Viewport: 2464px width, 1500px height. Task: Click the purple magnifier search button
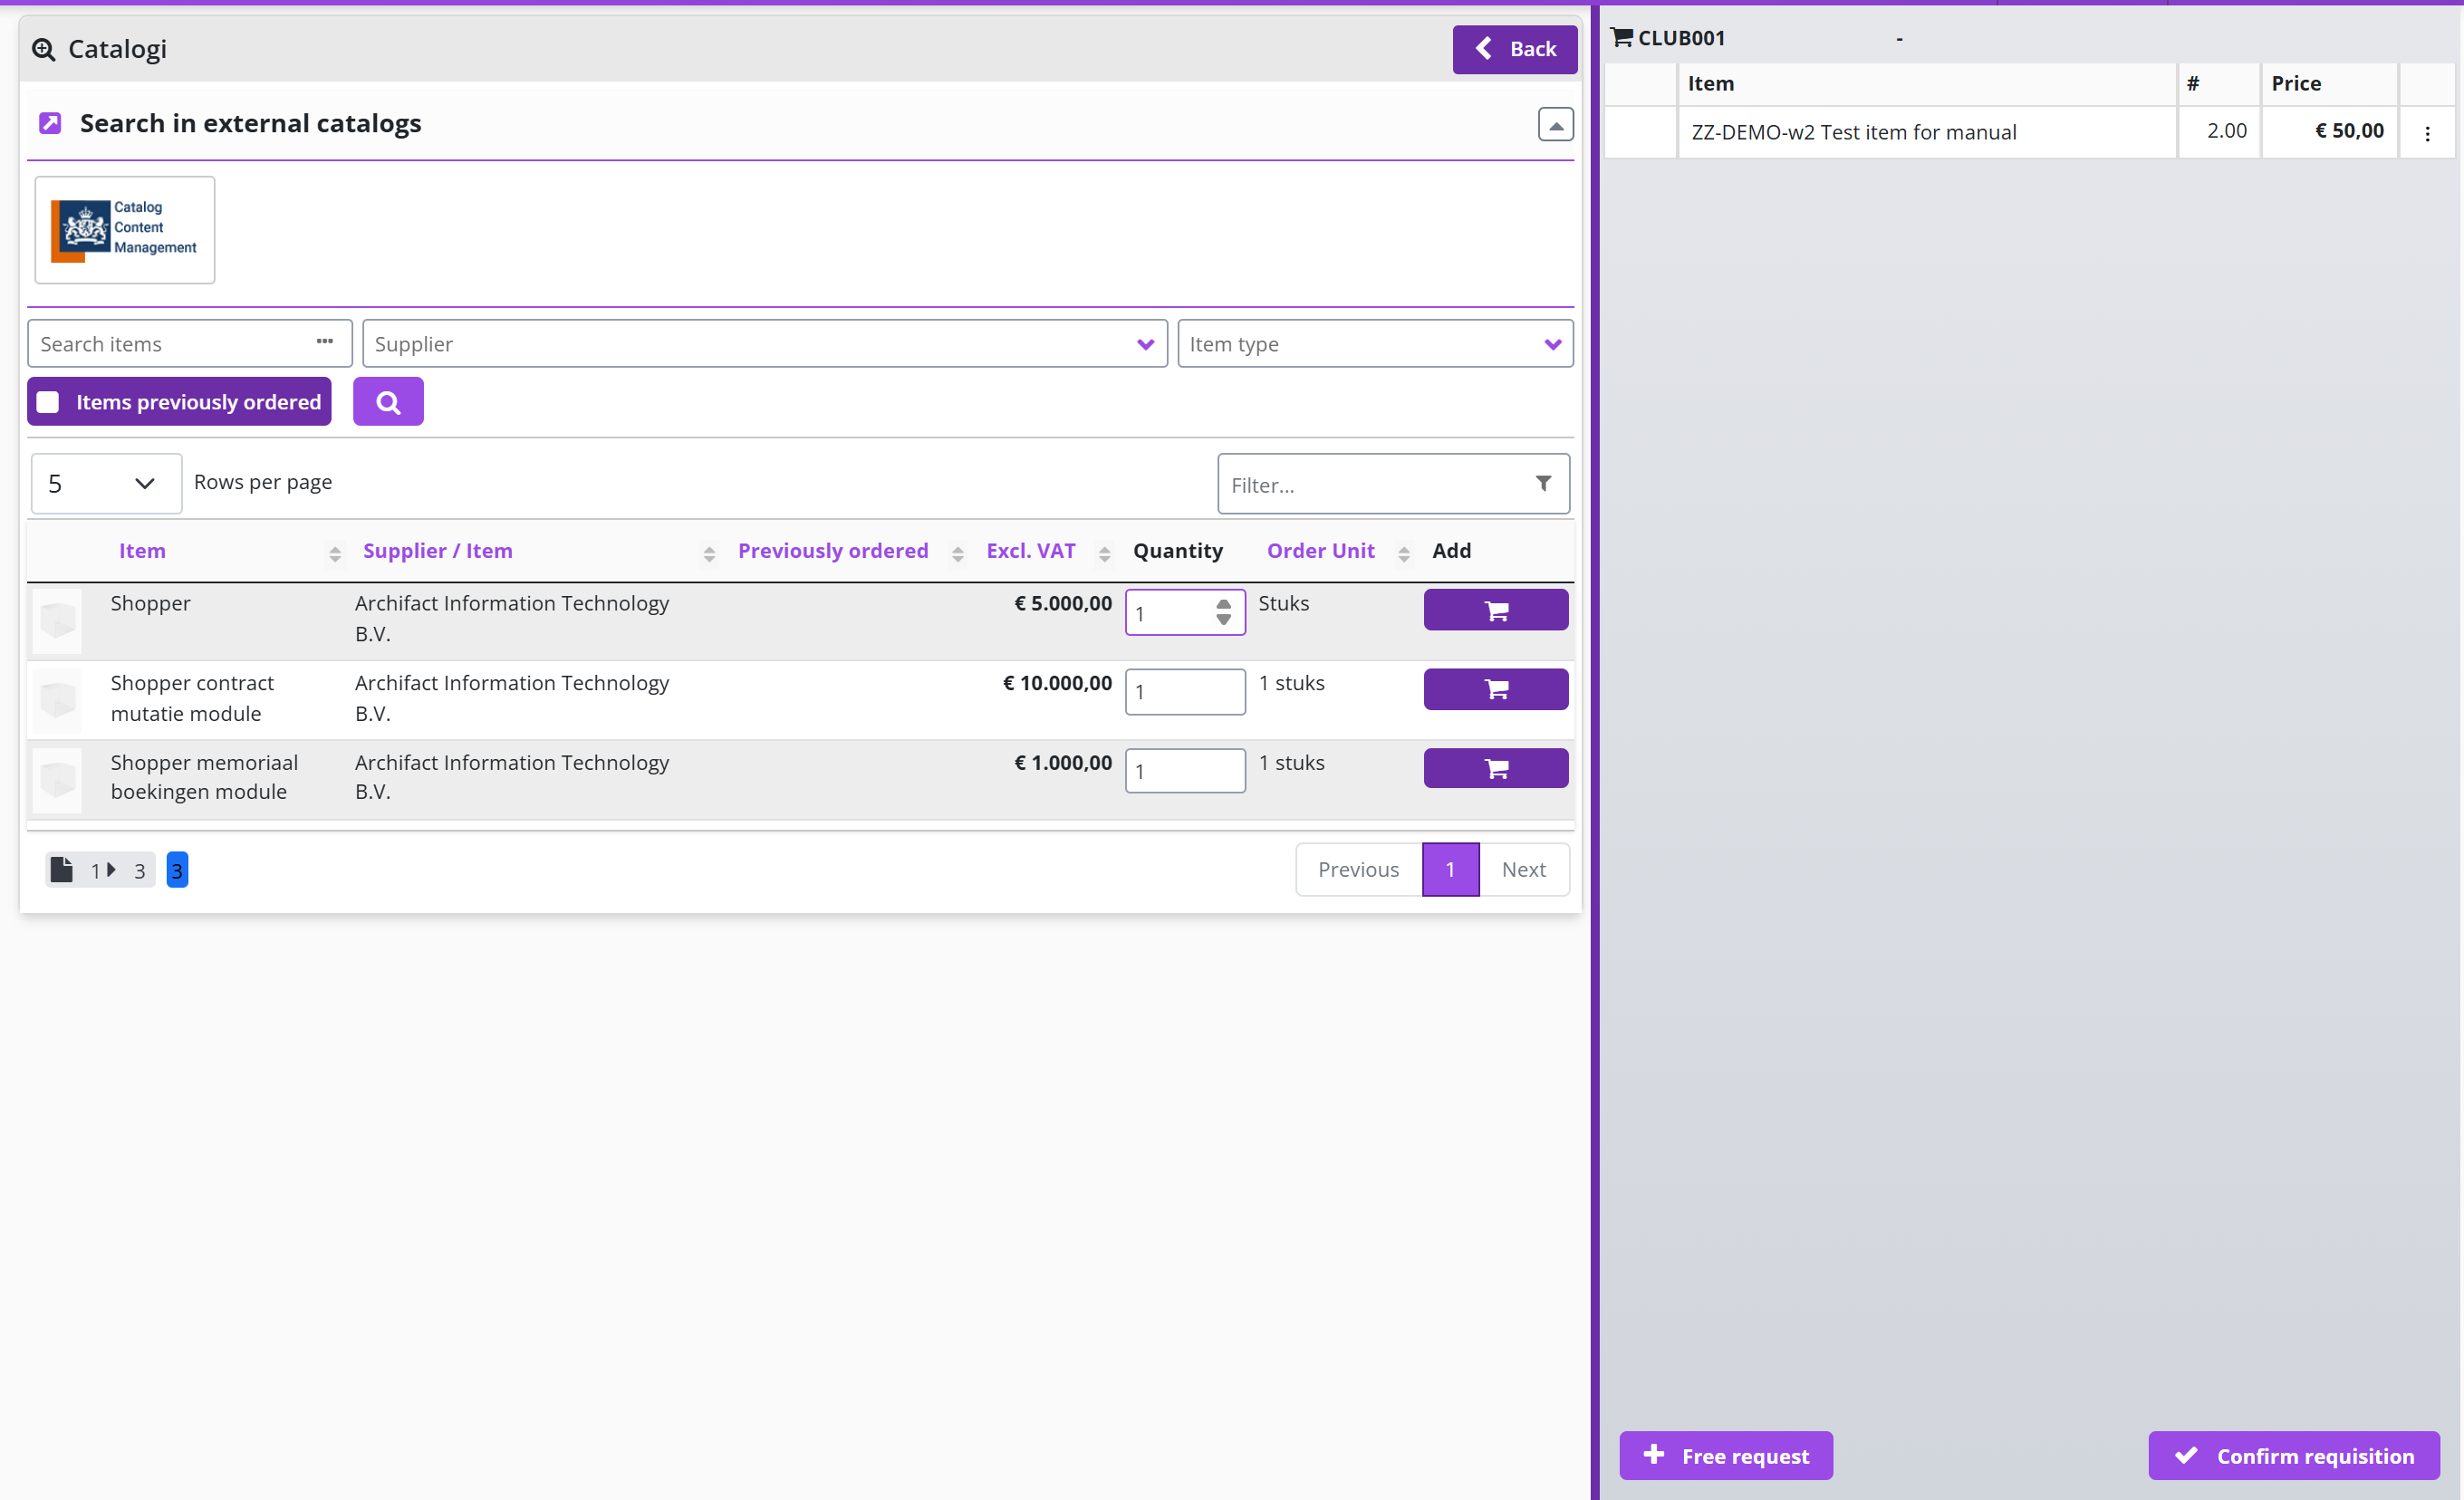pyautogui.click(x=388, y=402)
